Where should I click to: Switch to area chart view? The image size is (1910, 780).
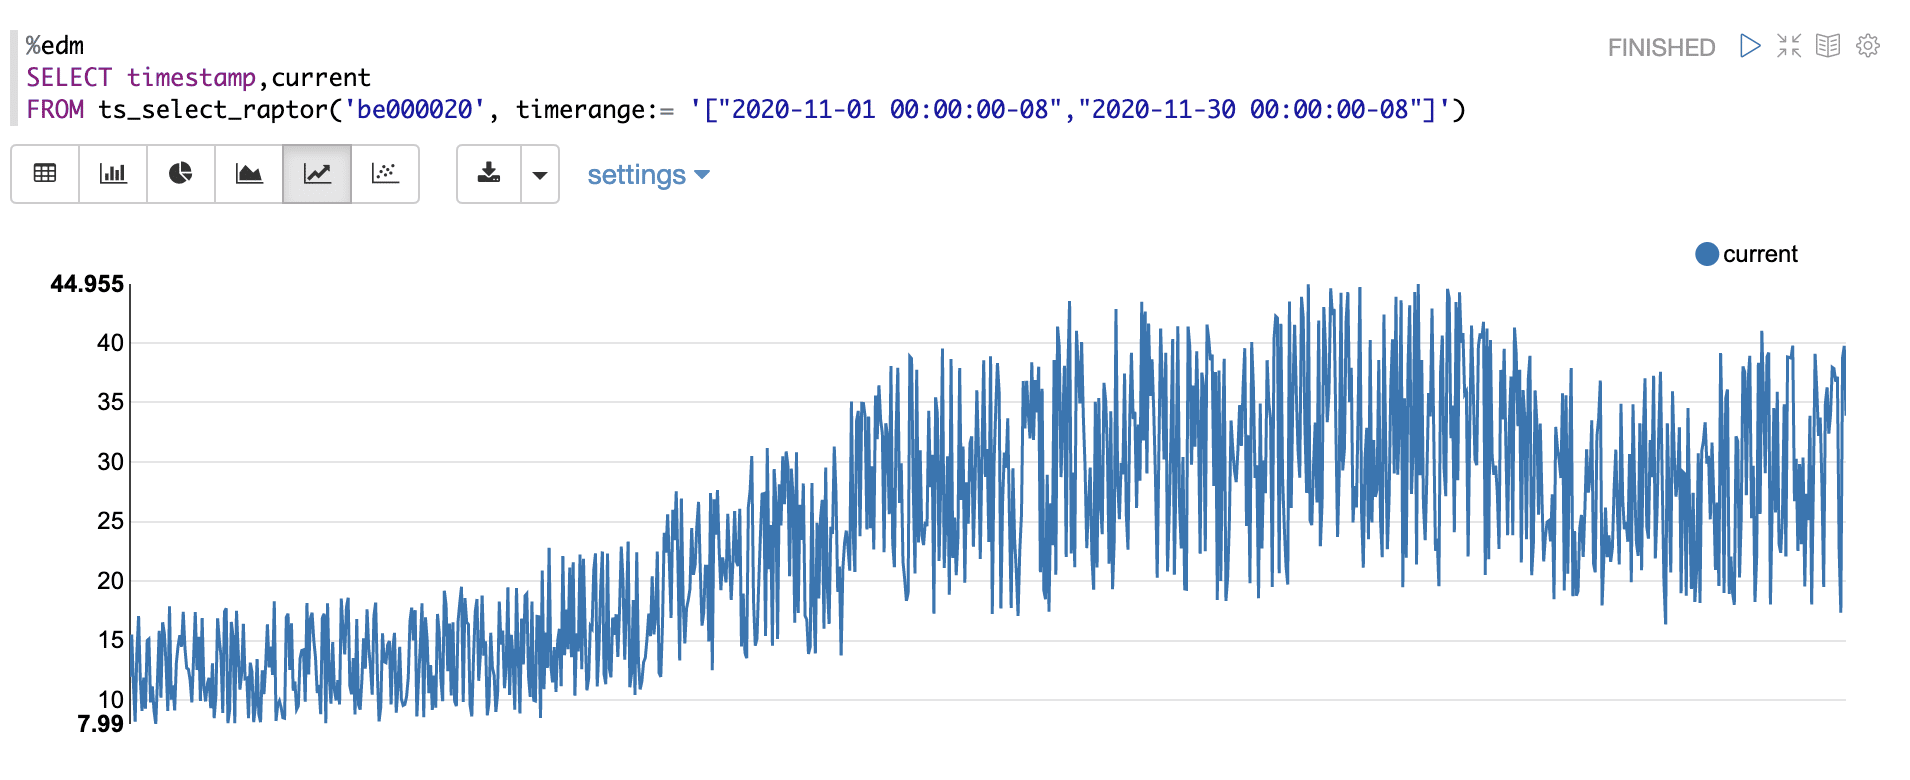pos(249,174)
